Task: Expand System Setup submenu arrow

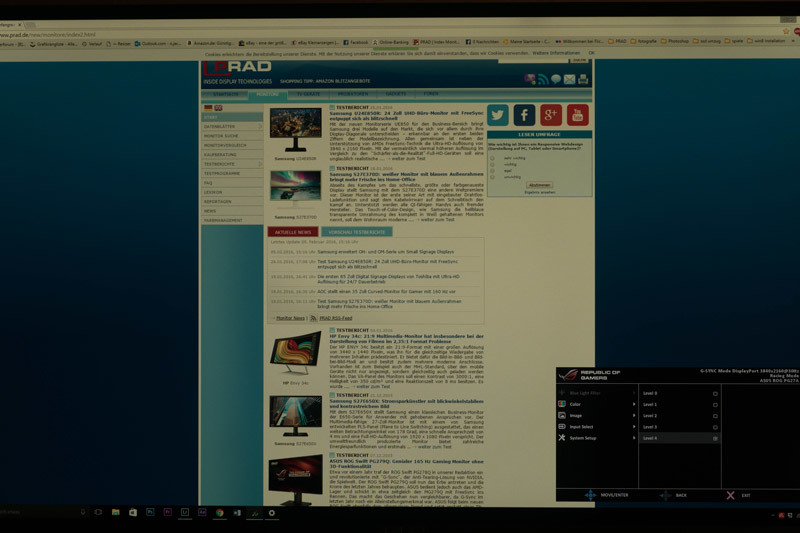Action: point(634,438)
